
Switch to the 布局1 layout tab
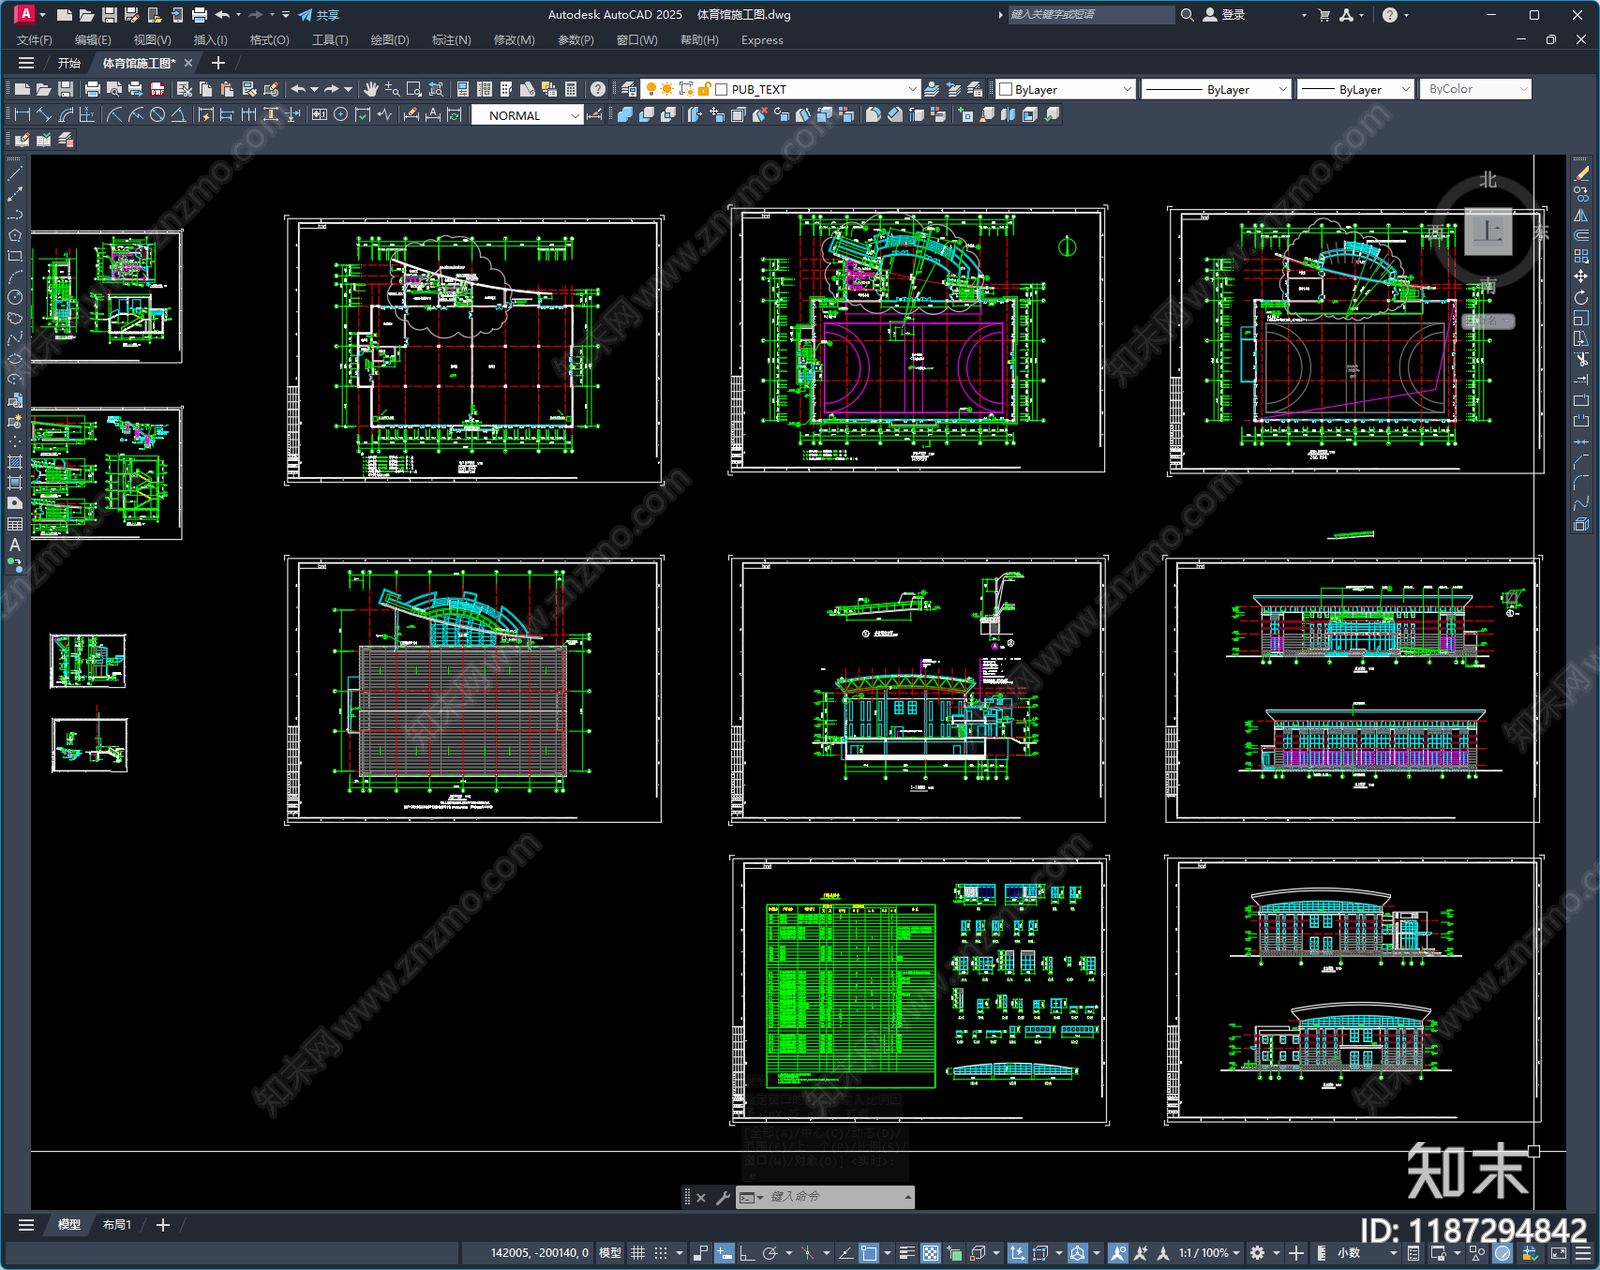point(117,1225)
